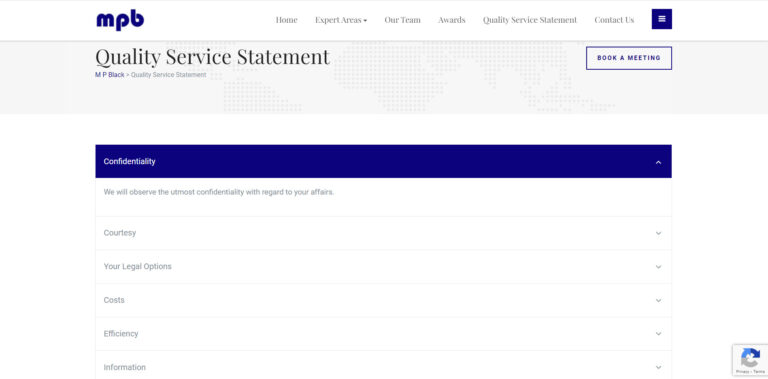Click Book a Meeting button
Image resolution: width=768 pixels, height=379 pixels.
[x=629, y=58]
